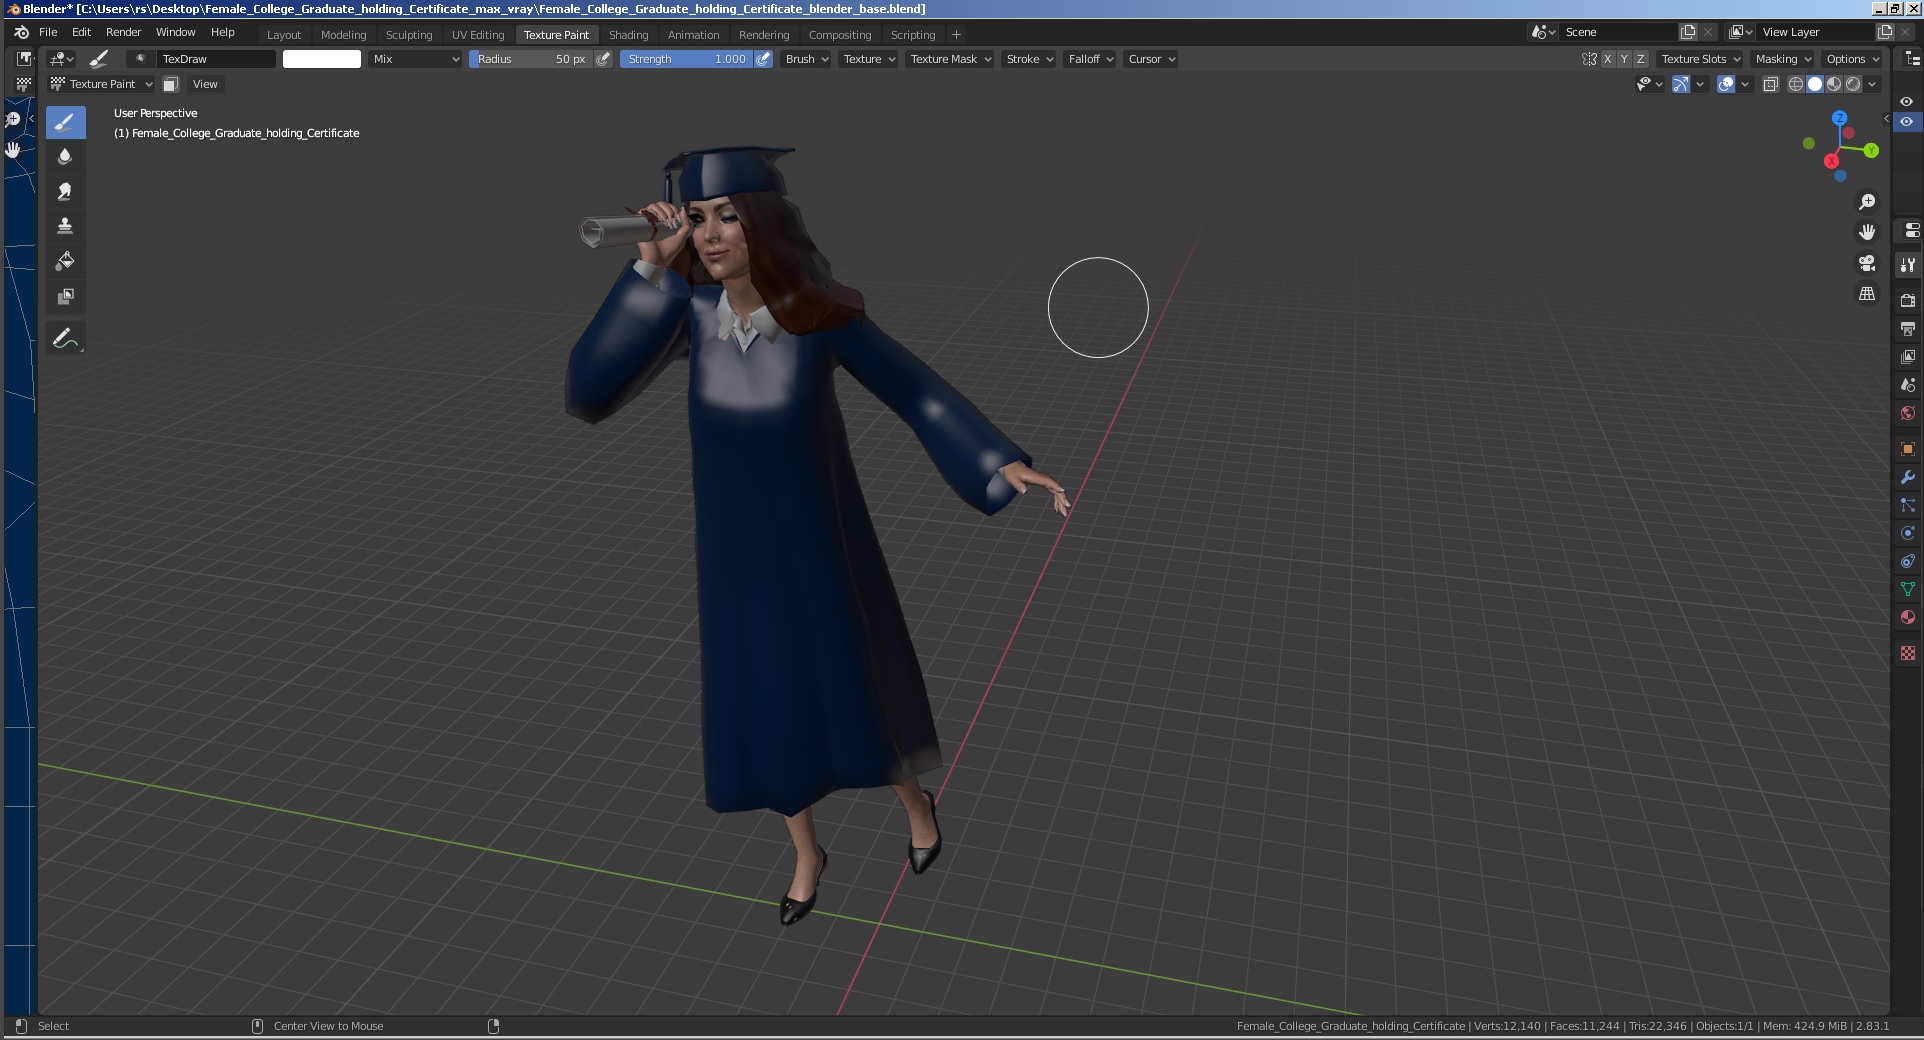
Task: Open the viewport View menu
Action: coord(205,84)
